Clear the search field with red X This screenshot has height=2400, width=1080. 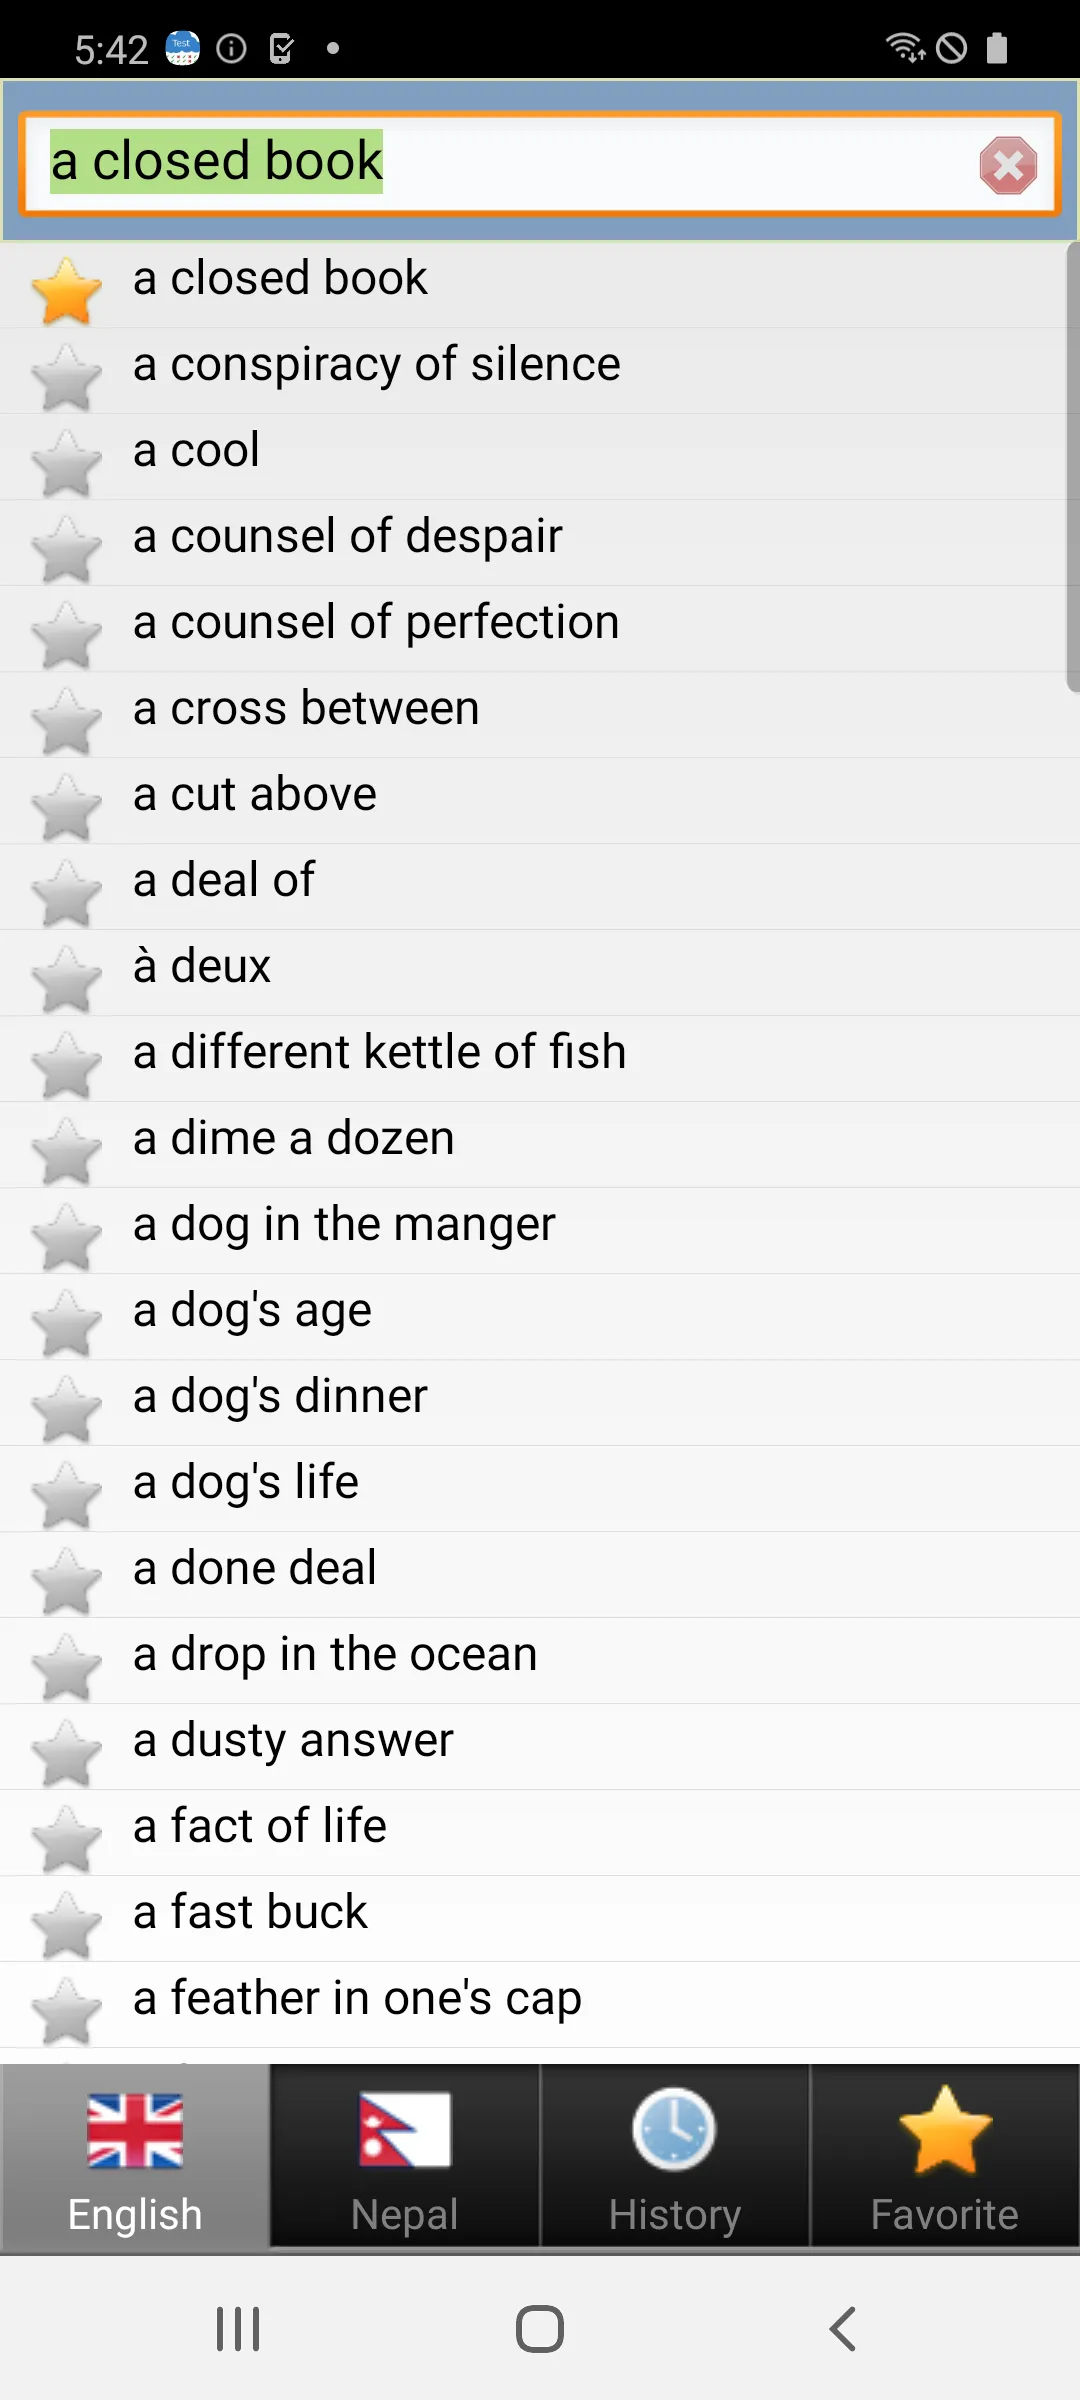1008,165
